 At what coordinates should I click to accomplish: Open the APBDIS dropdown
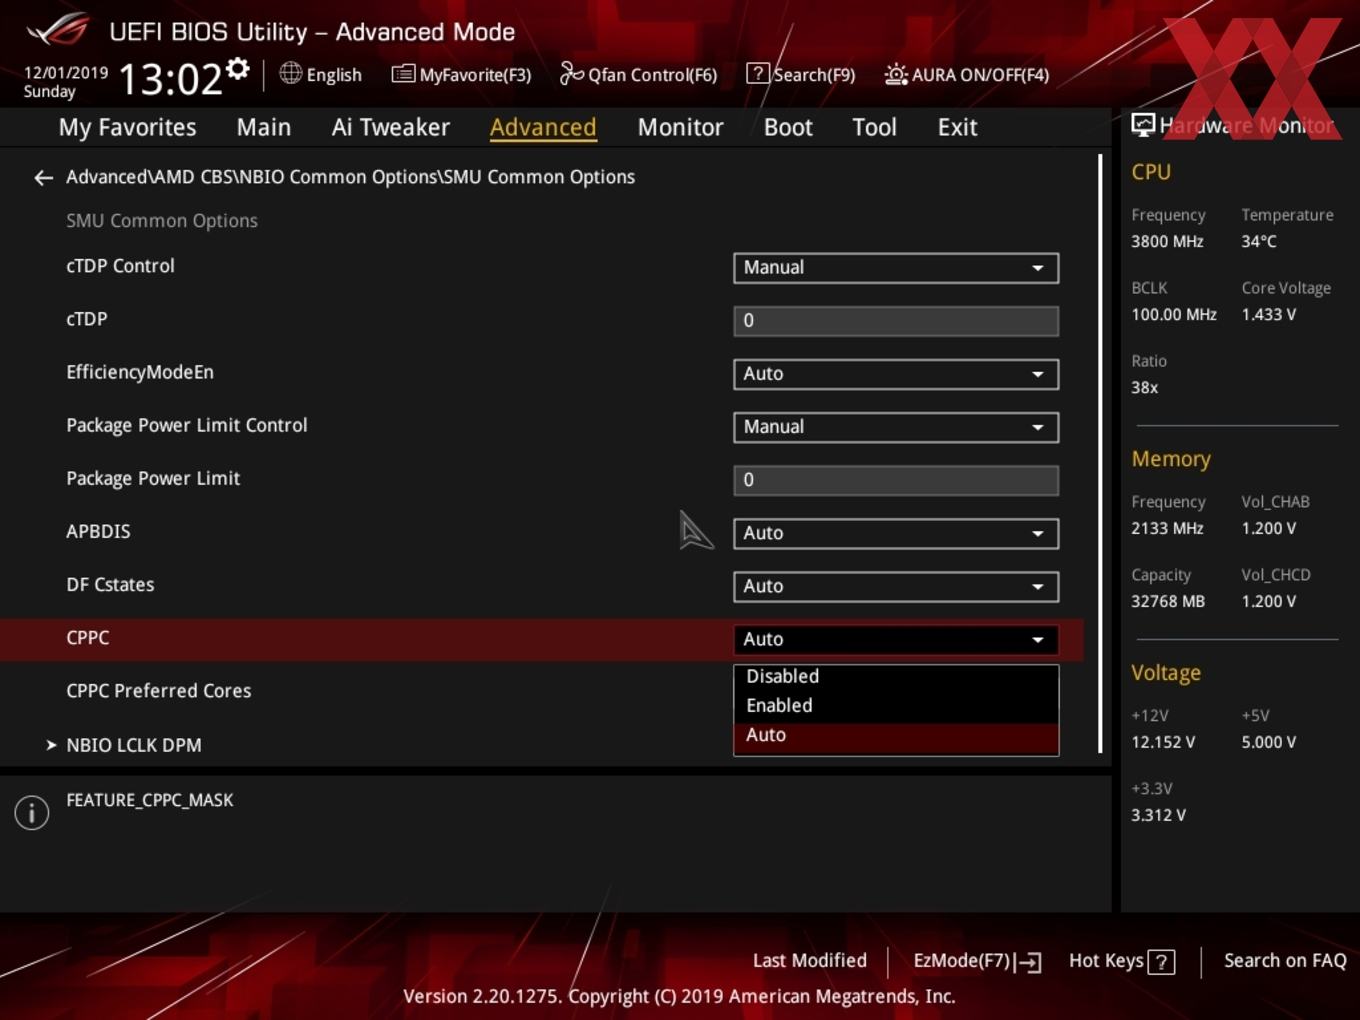(896, 533)
